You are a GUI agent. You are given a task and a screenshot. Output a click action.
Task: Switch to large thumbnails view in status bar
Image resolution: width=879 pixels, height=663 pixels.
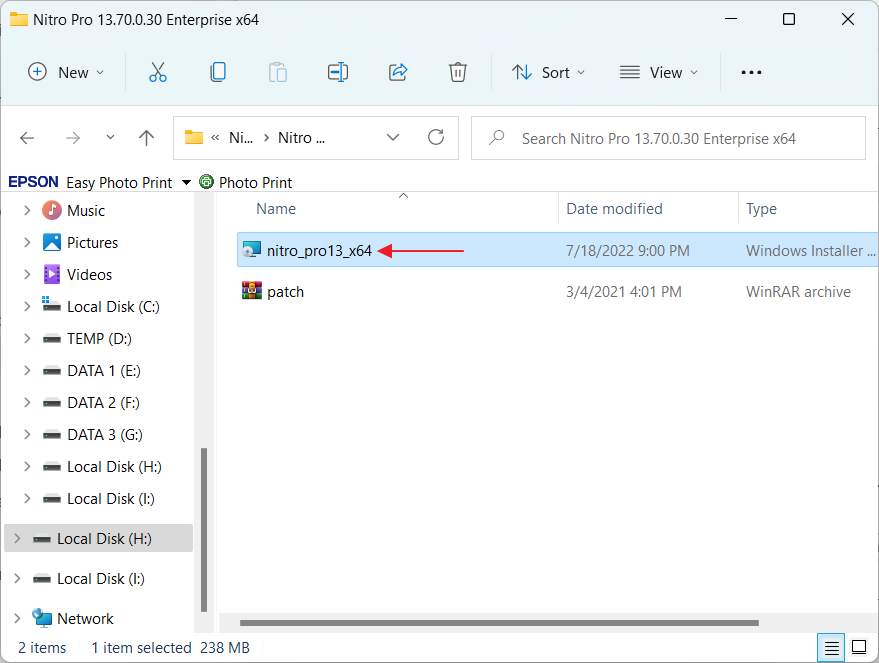coord(859,647)
